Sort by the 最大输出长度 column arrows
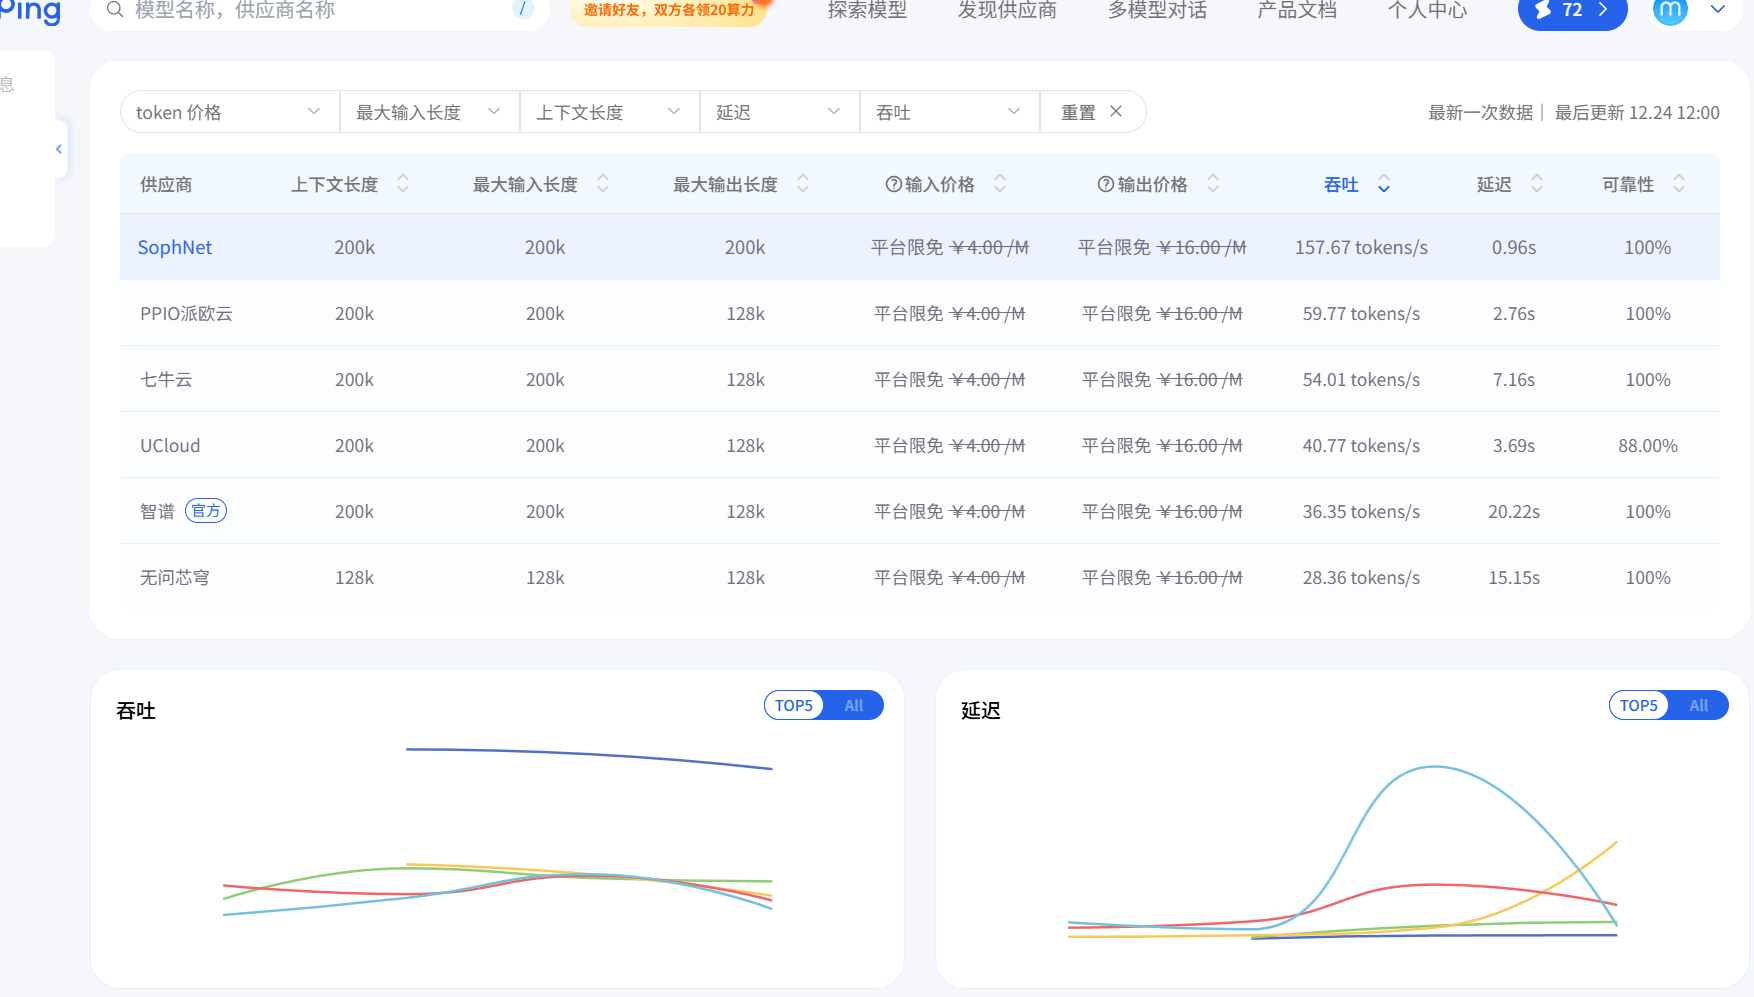The height and width of the screenshot is (997, 1754). click(803, 184)
